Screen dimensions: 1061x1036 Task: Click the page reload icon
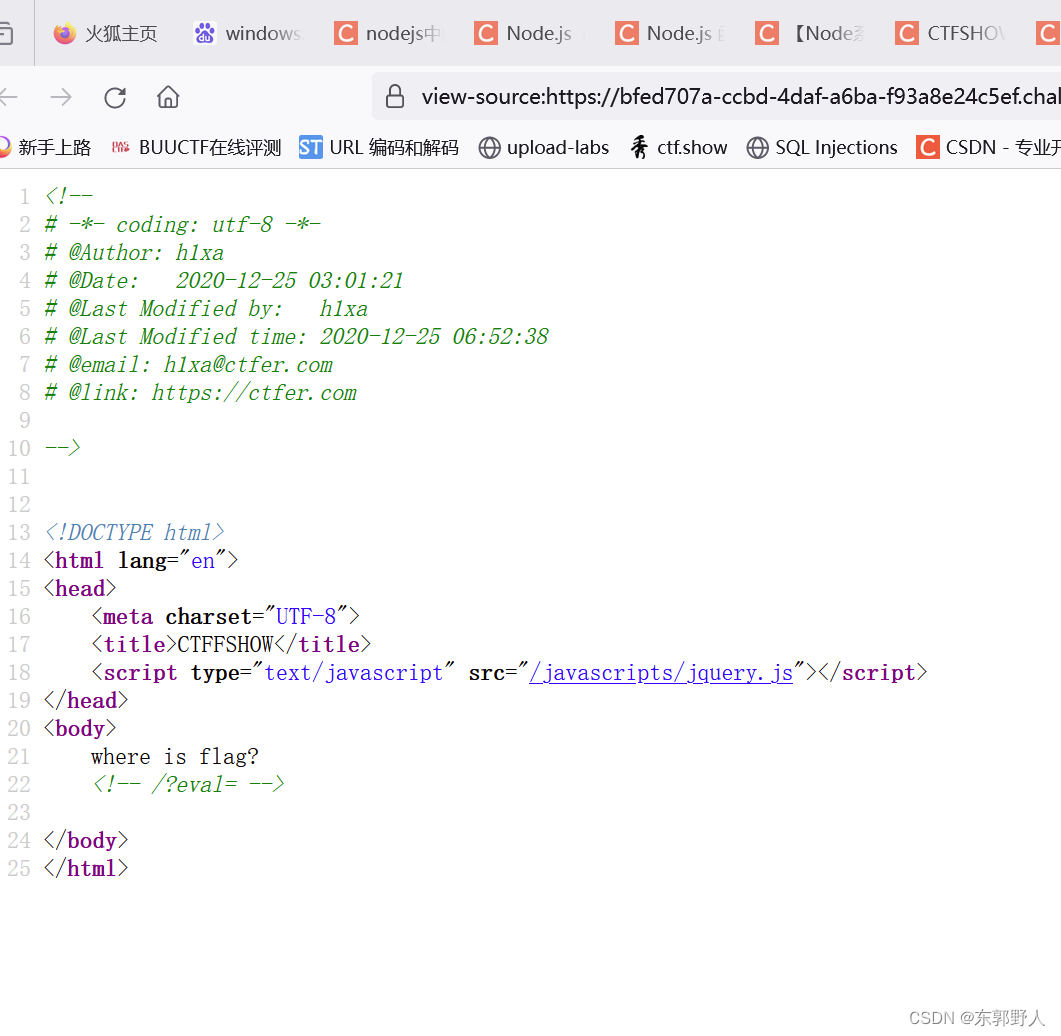114,97
